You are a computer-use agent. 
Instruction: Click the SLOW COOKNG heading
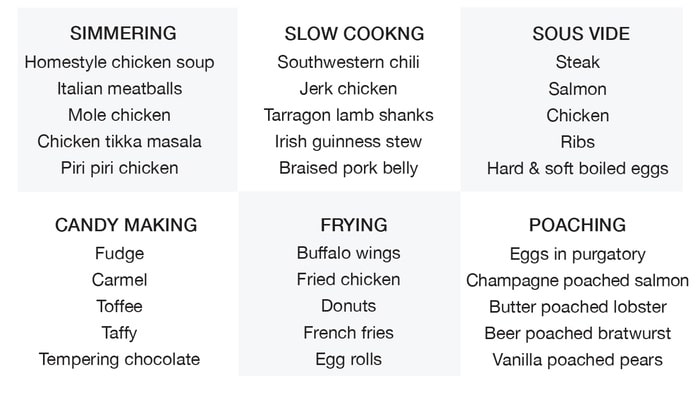click(x=354, y=34)
